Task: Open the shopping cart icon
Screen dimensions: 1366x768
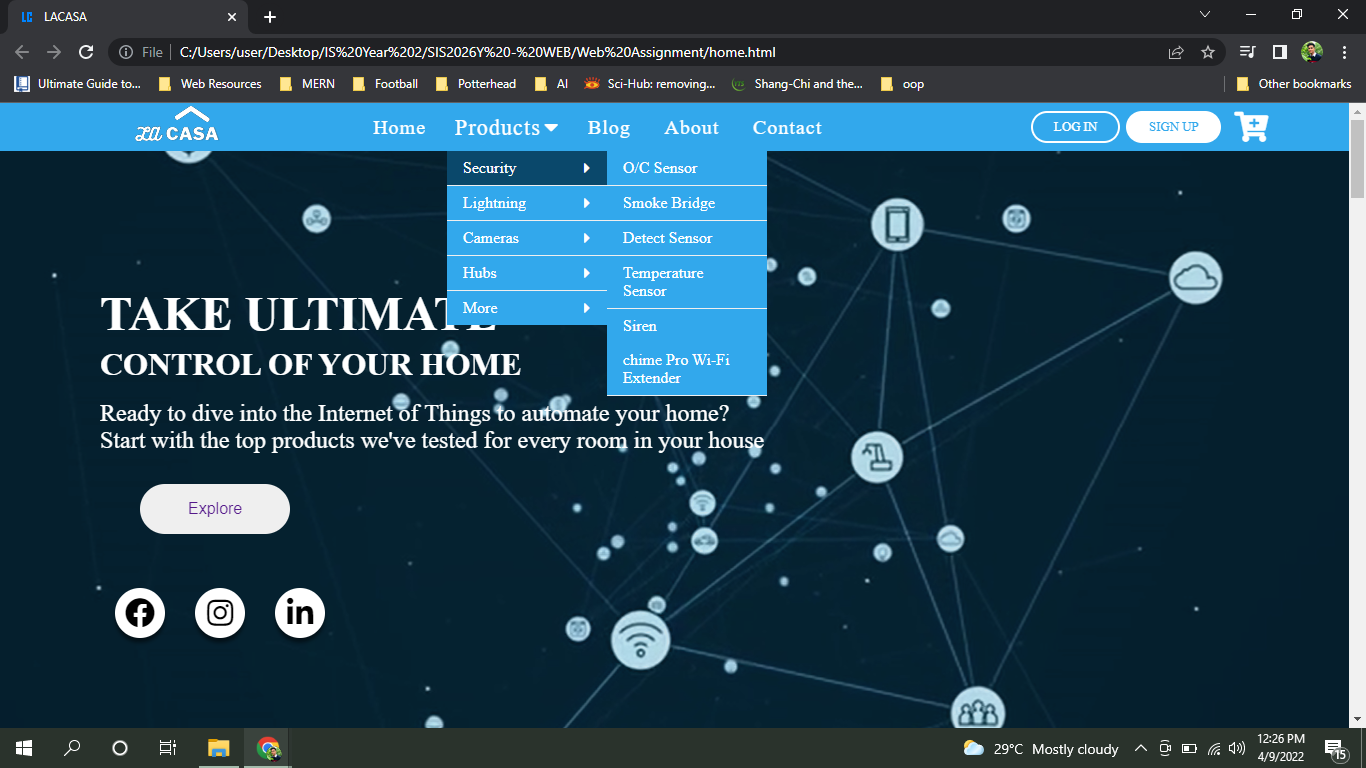Action: 1252,127
